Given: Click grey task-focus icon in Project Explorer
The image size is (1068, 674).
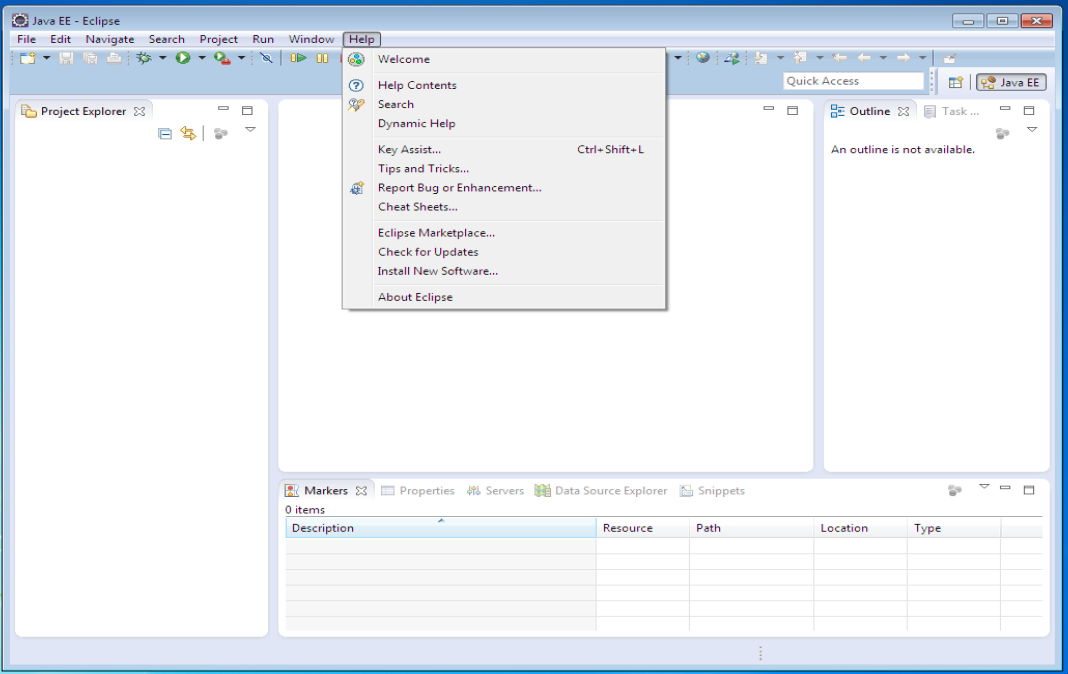Looking at the screenshot, I should click(221, 133).
